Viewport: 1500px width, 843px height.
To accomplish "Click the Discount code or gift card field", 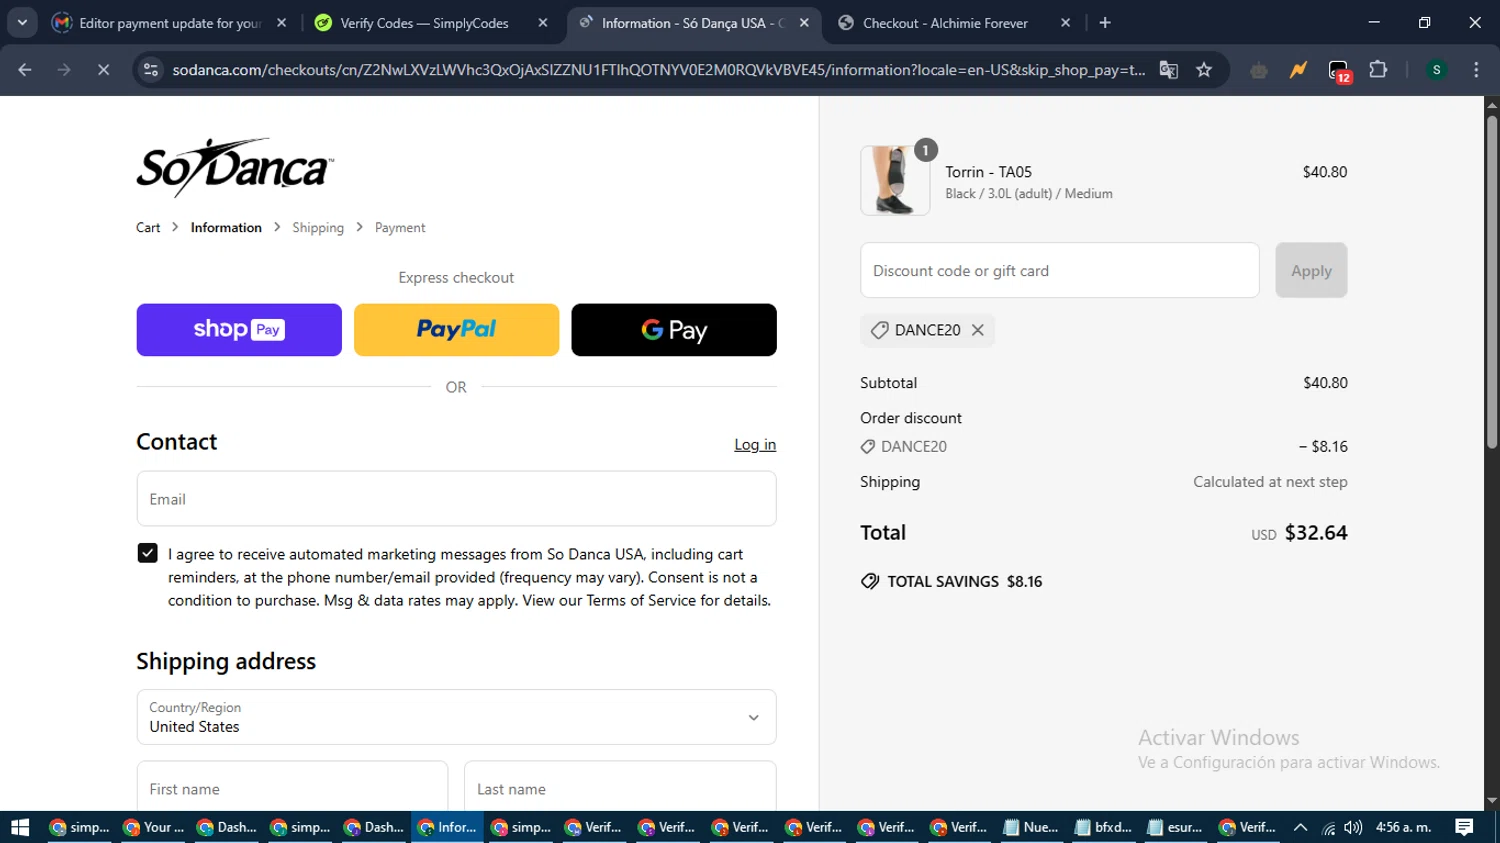I will point(1059,270).
